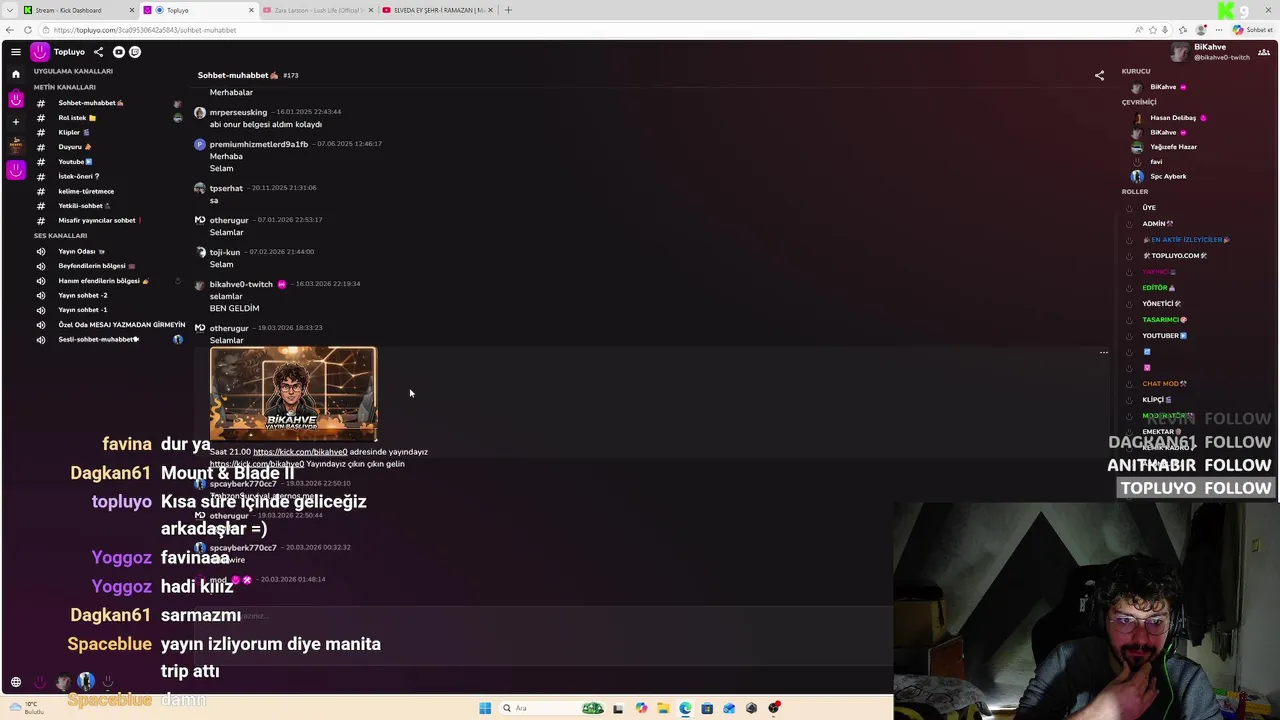This screenshot has width=1280, height=720.
Task: Open bikahve0-twitch's username in chat
Action: click(x=241, y=284)
